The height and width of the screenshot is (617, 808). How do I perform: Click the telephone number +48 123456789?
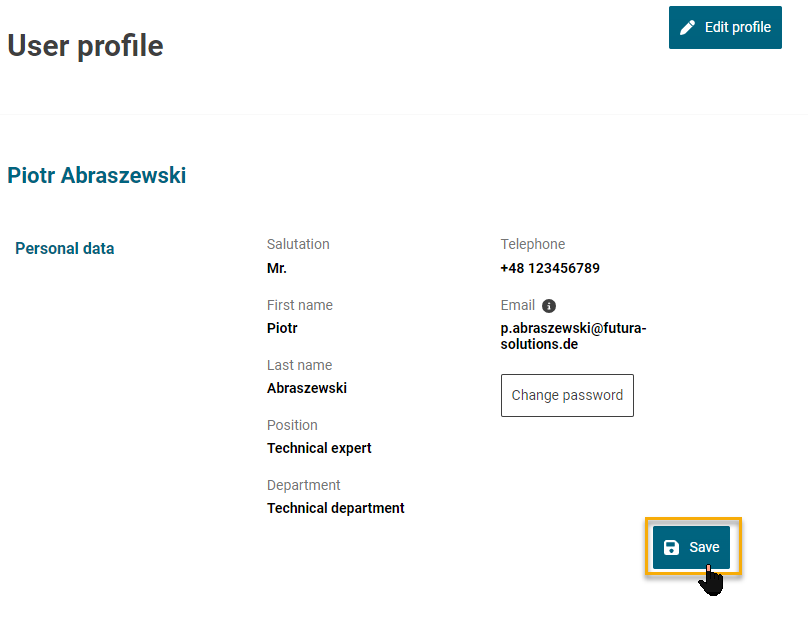click(550, 268)
